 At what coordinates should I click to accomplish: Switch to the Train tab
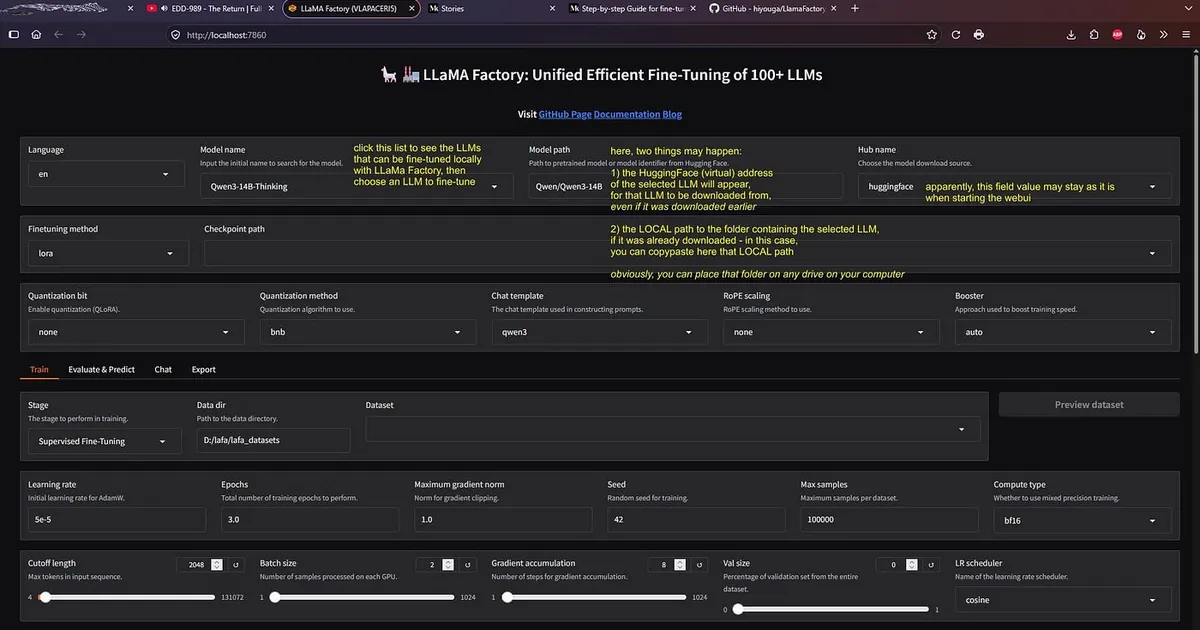39,369
